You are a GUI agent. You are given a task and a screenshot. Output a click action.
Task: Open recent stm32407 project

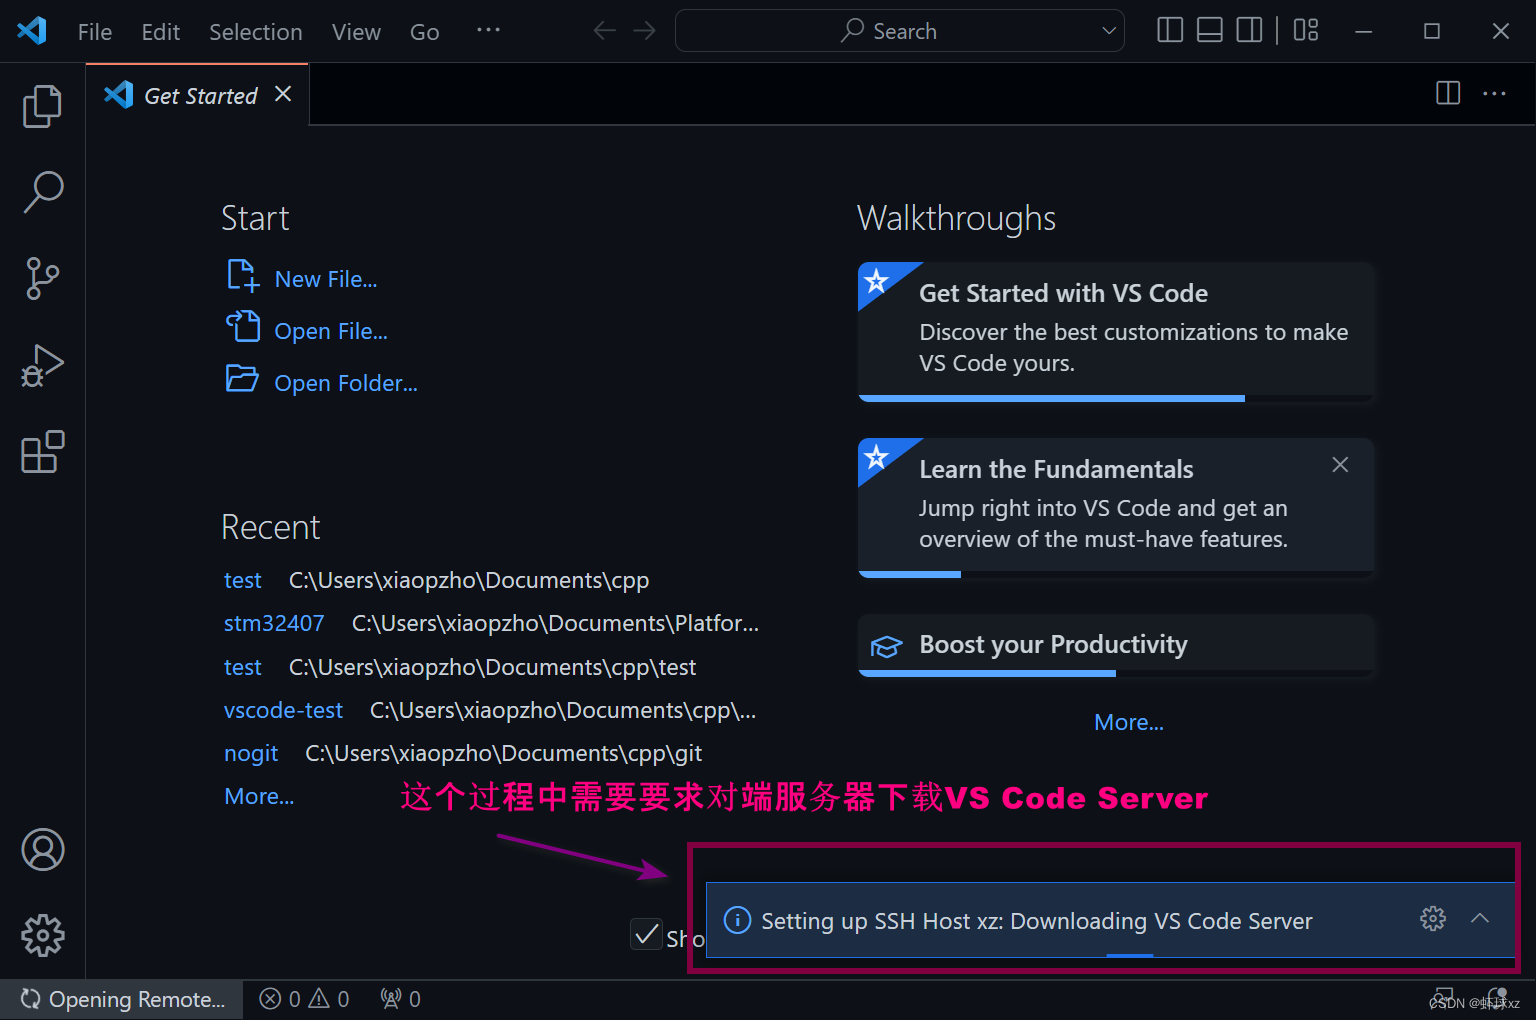click(x=274, y=624)
